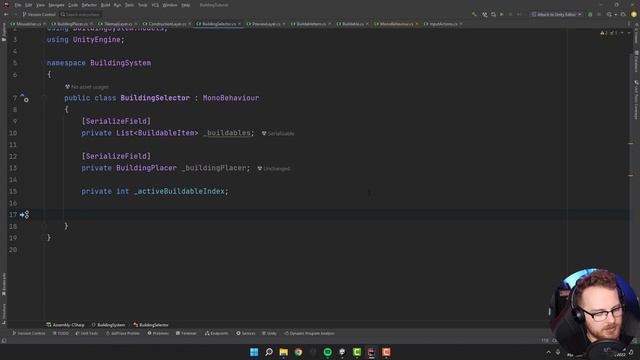
Task: Open Windows taskbar search
Action: 269,352
